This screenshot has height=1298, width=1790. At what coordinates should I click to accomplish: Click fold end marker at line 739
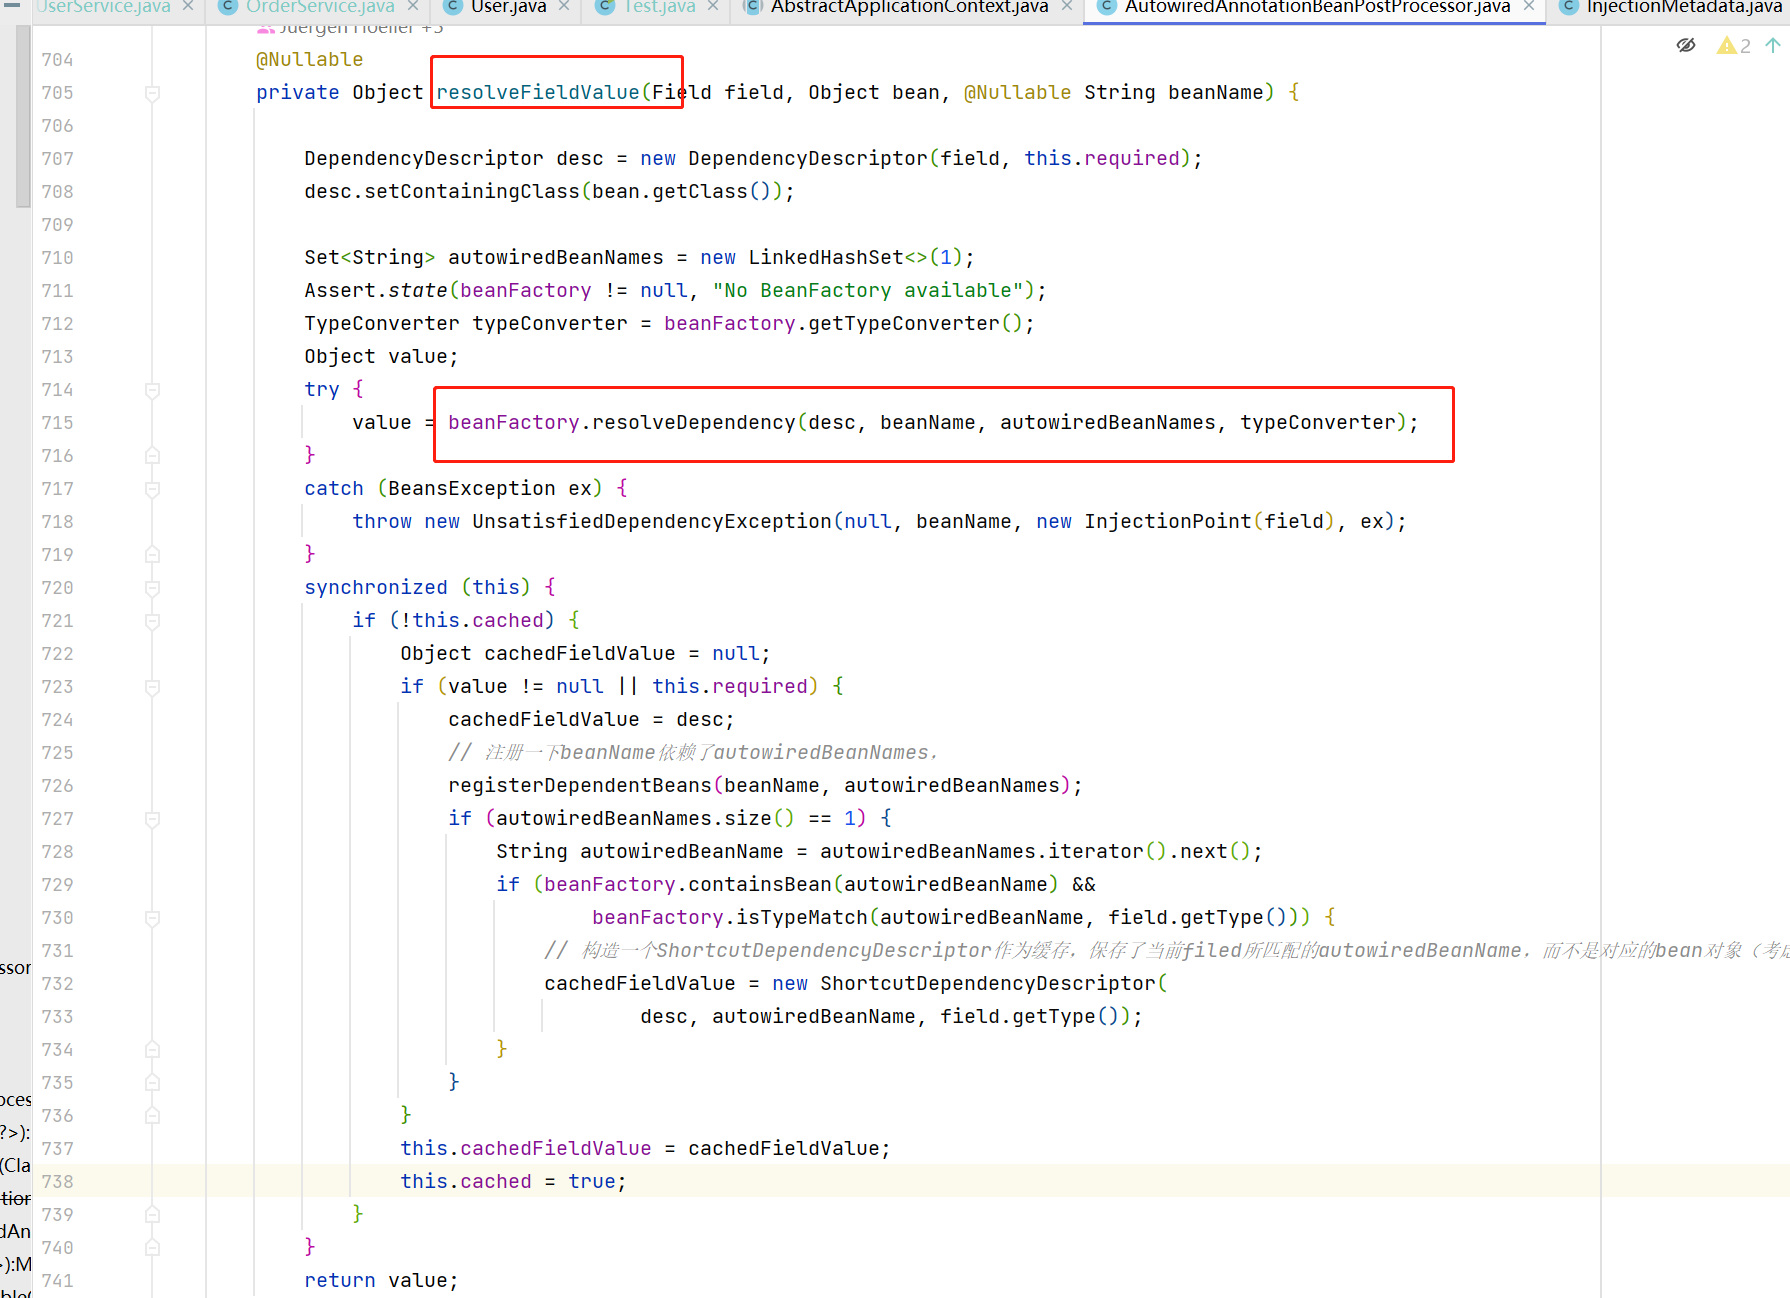(153, 1215)
